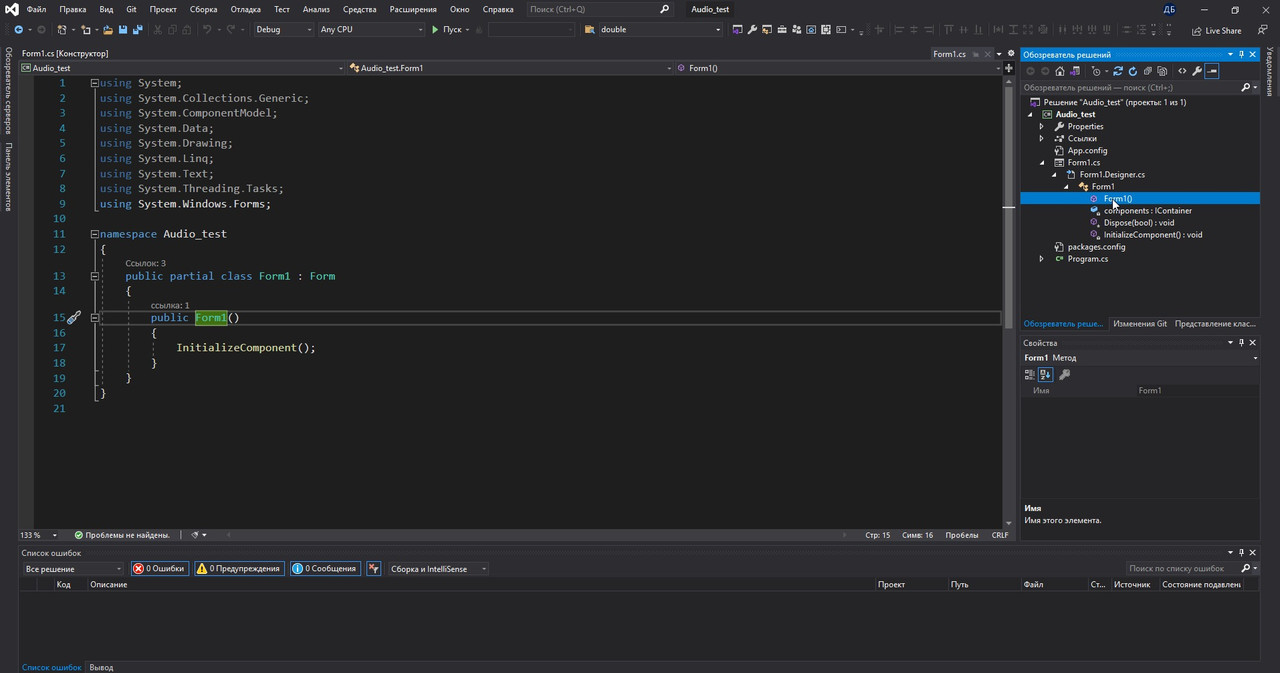
Task: Toggle the Preview Selected Items button
Action: (x=1211, y=71)
